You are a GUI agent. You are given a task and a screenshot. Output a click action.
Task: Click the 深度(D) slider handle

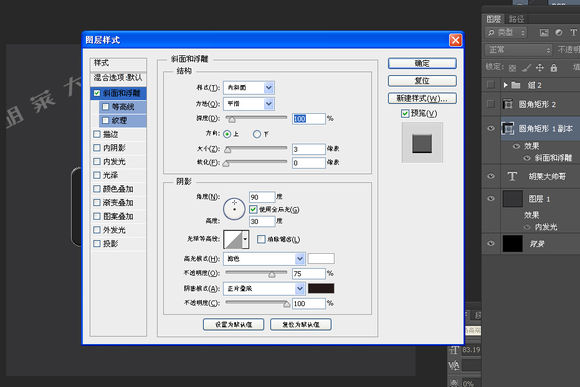(232, 119)
